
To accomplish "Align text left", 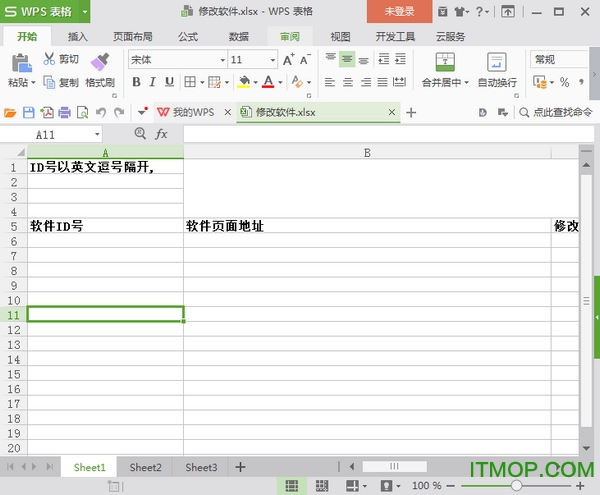I will 330,81.
